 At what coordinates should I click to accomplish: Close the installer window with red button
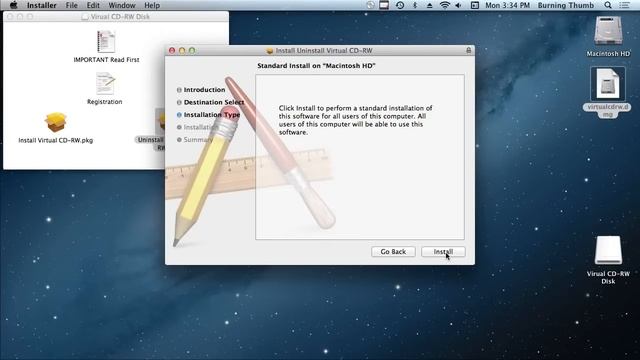pyautogui.click(x=172, y=50)
